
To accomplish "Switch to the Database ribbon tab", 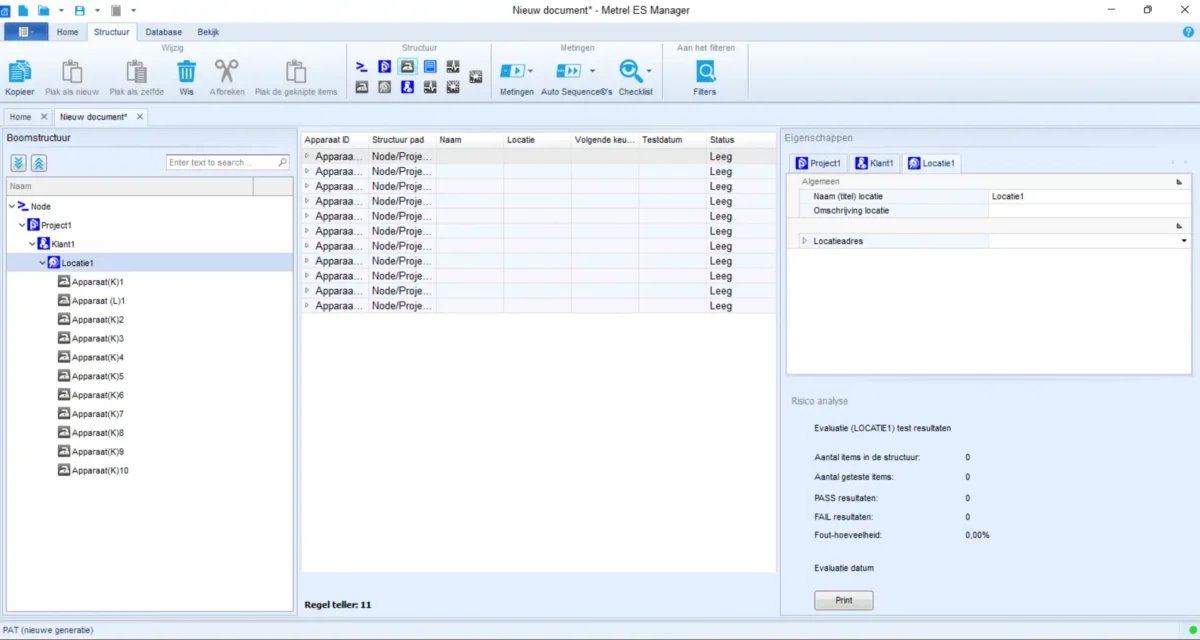I will (164, 32).
